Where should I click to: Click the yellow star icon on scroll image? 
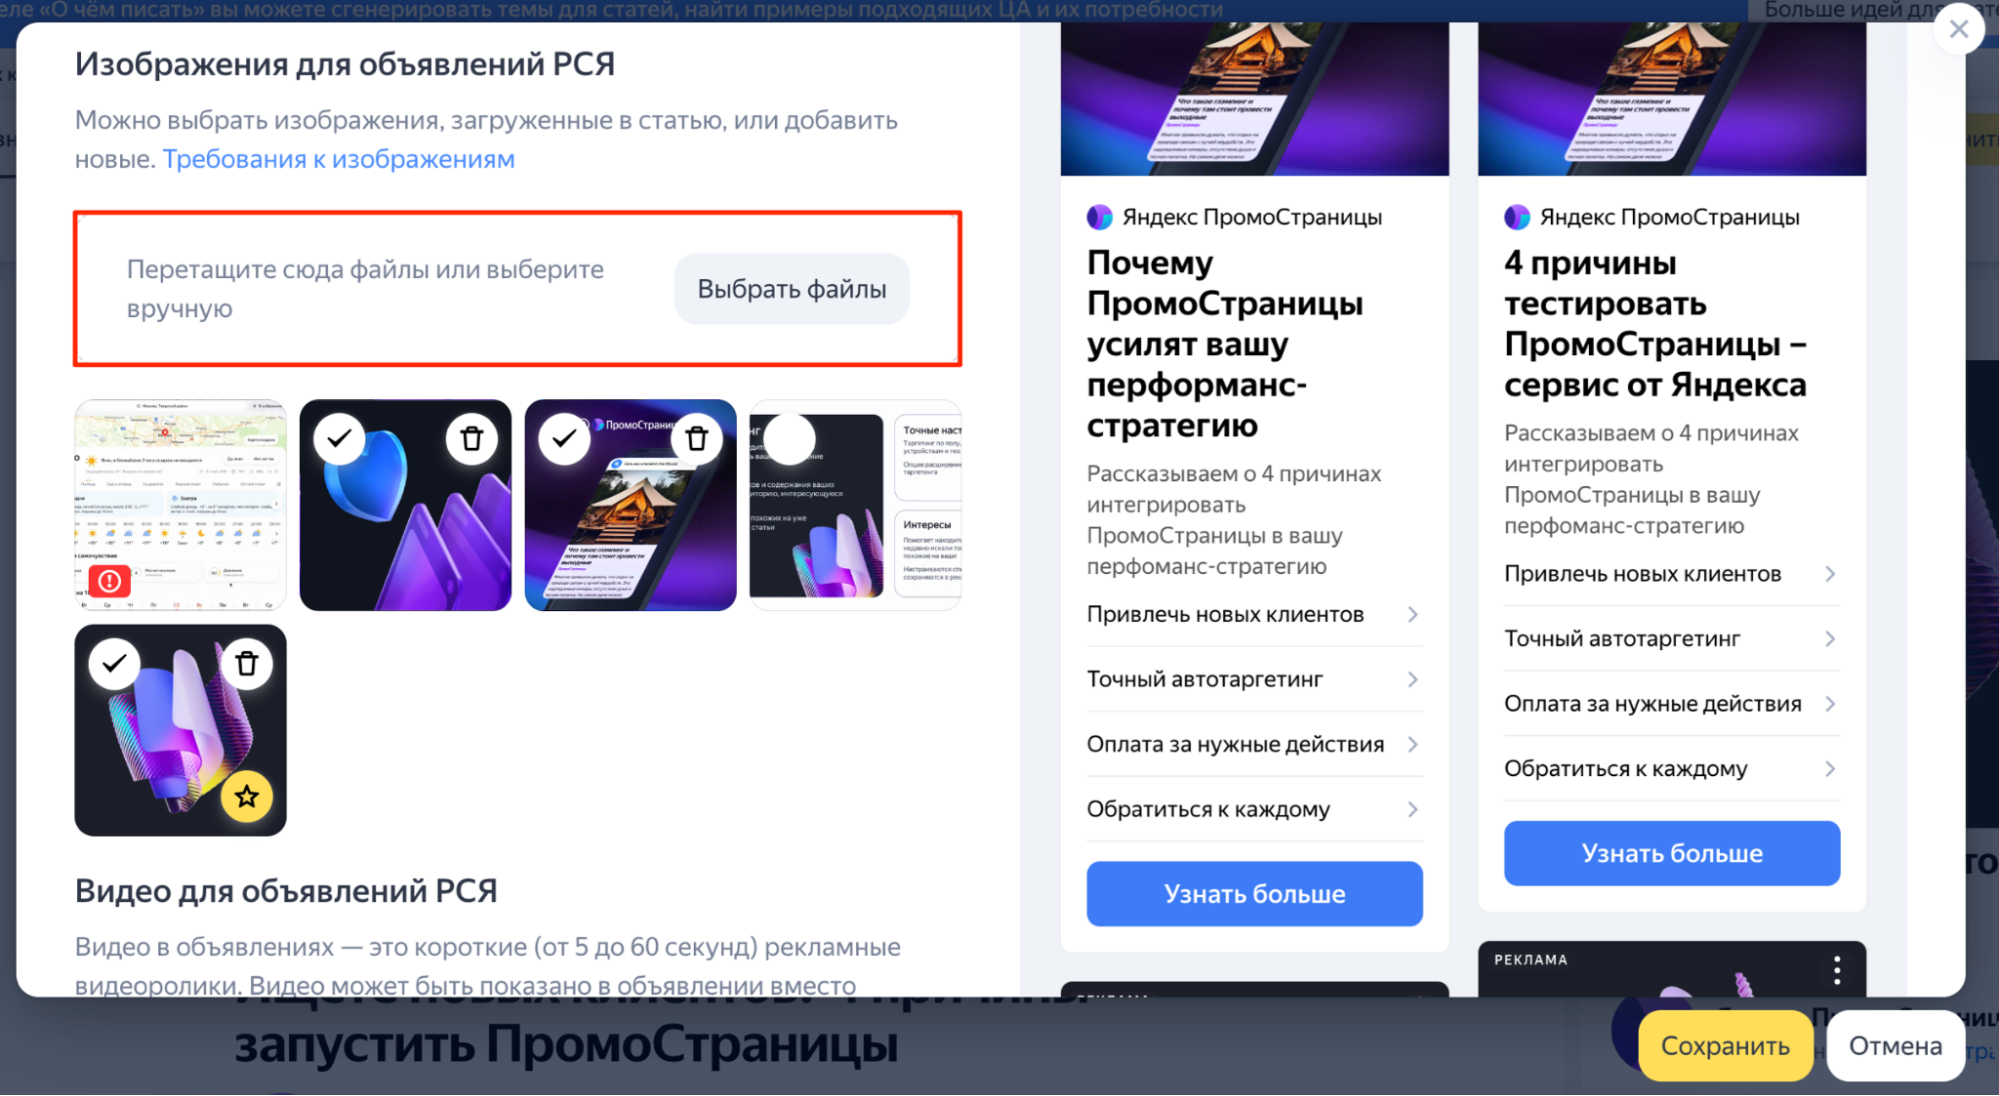[247, 796]
